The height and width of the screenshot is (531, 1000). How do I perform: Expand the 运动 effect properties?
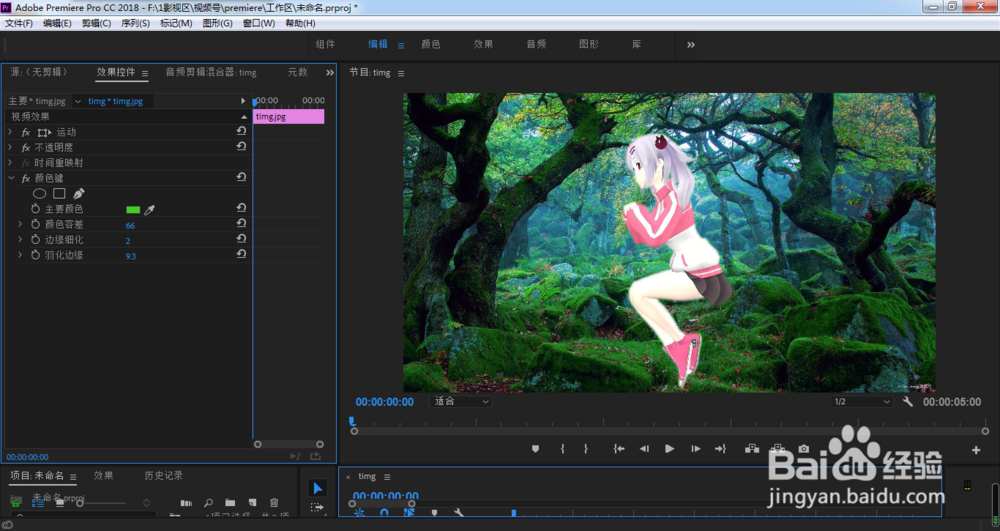tap(10, 131)
